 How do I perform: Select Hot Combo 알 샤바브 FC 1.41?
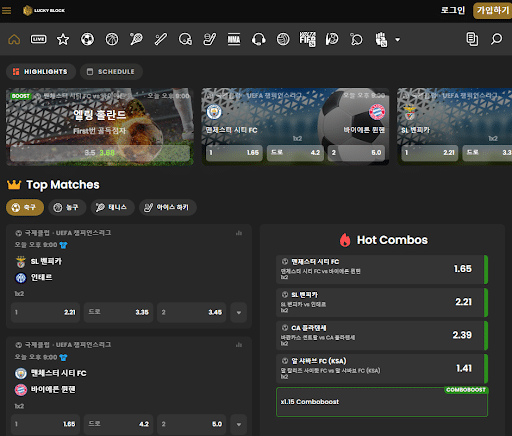click(382, 369)
